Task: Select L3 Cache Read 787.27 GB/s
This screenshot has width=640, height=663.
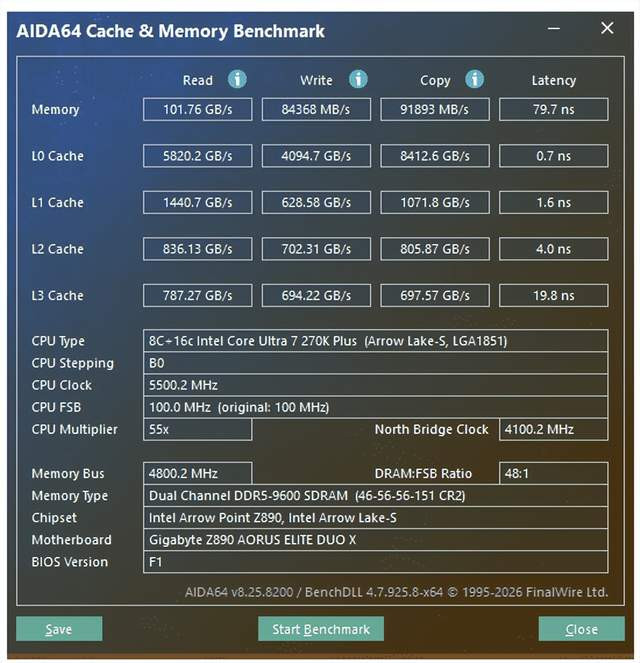Action: tap(197, 296)
